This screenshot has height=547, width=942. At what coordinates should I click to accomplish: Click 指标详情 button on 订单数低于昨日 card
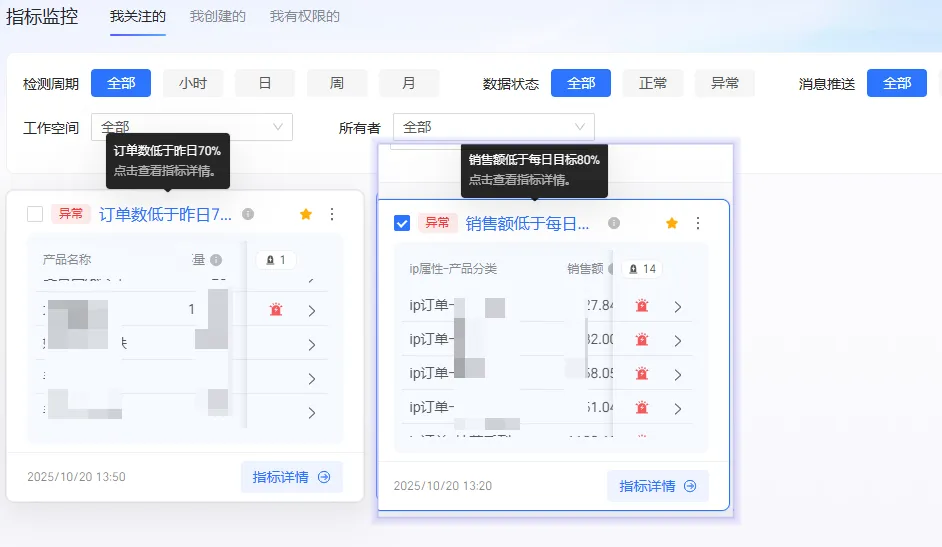click(291, 477)
